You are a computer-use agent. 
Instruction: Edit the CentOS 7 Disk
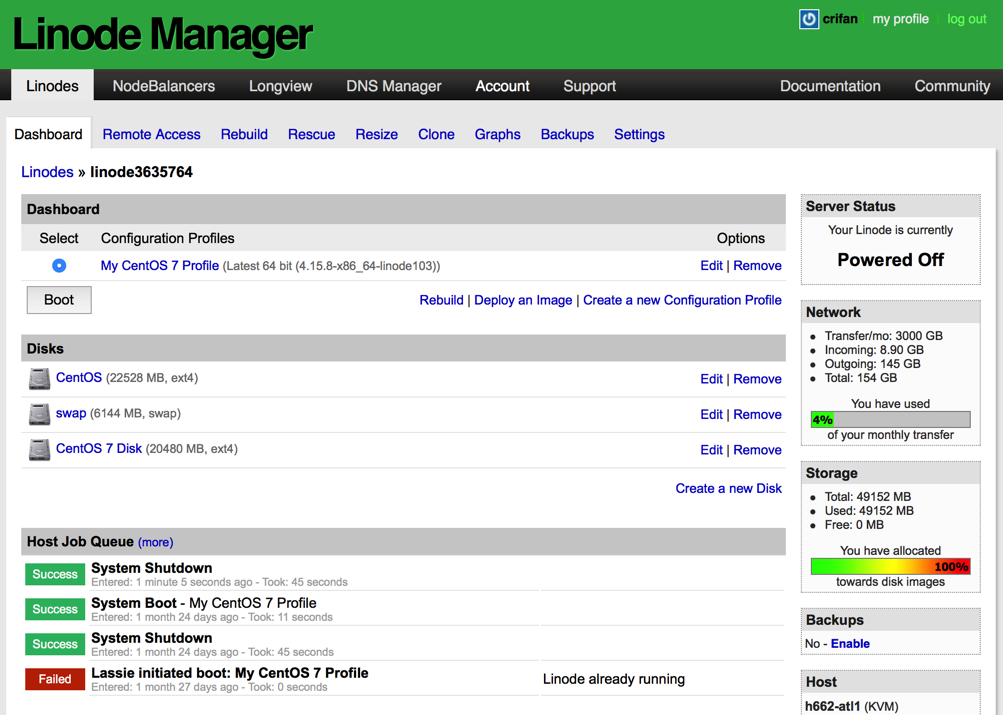(711, 450)
